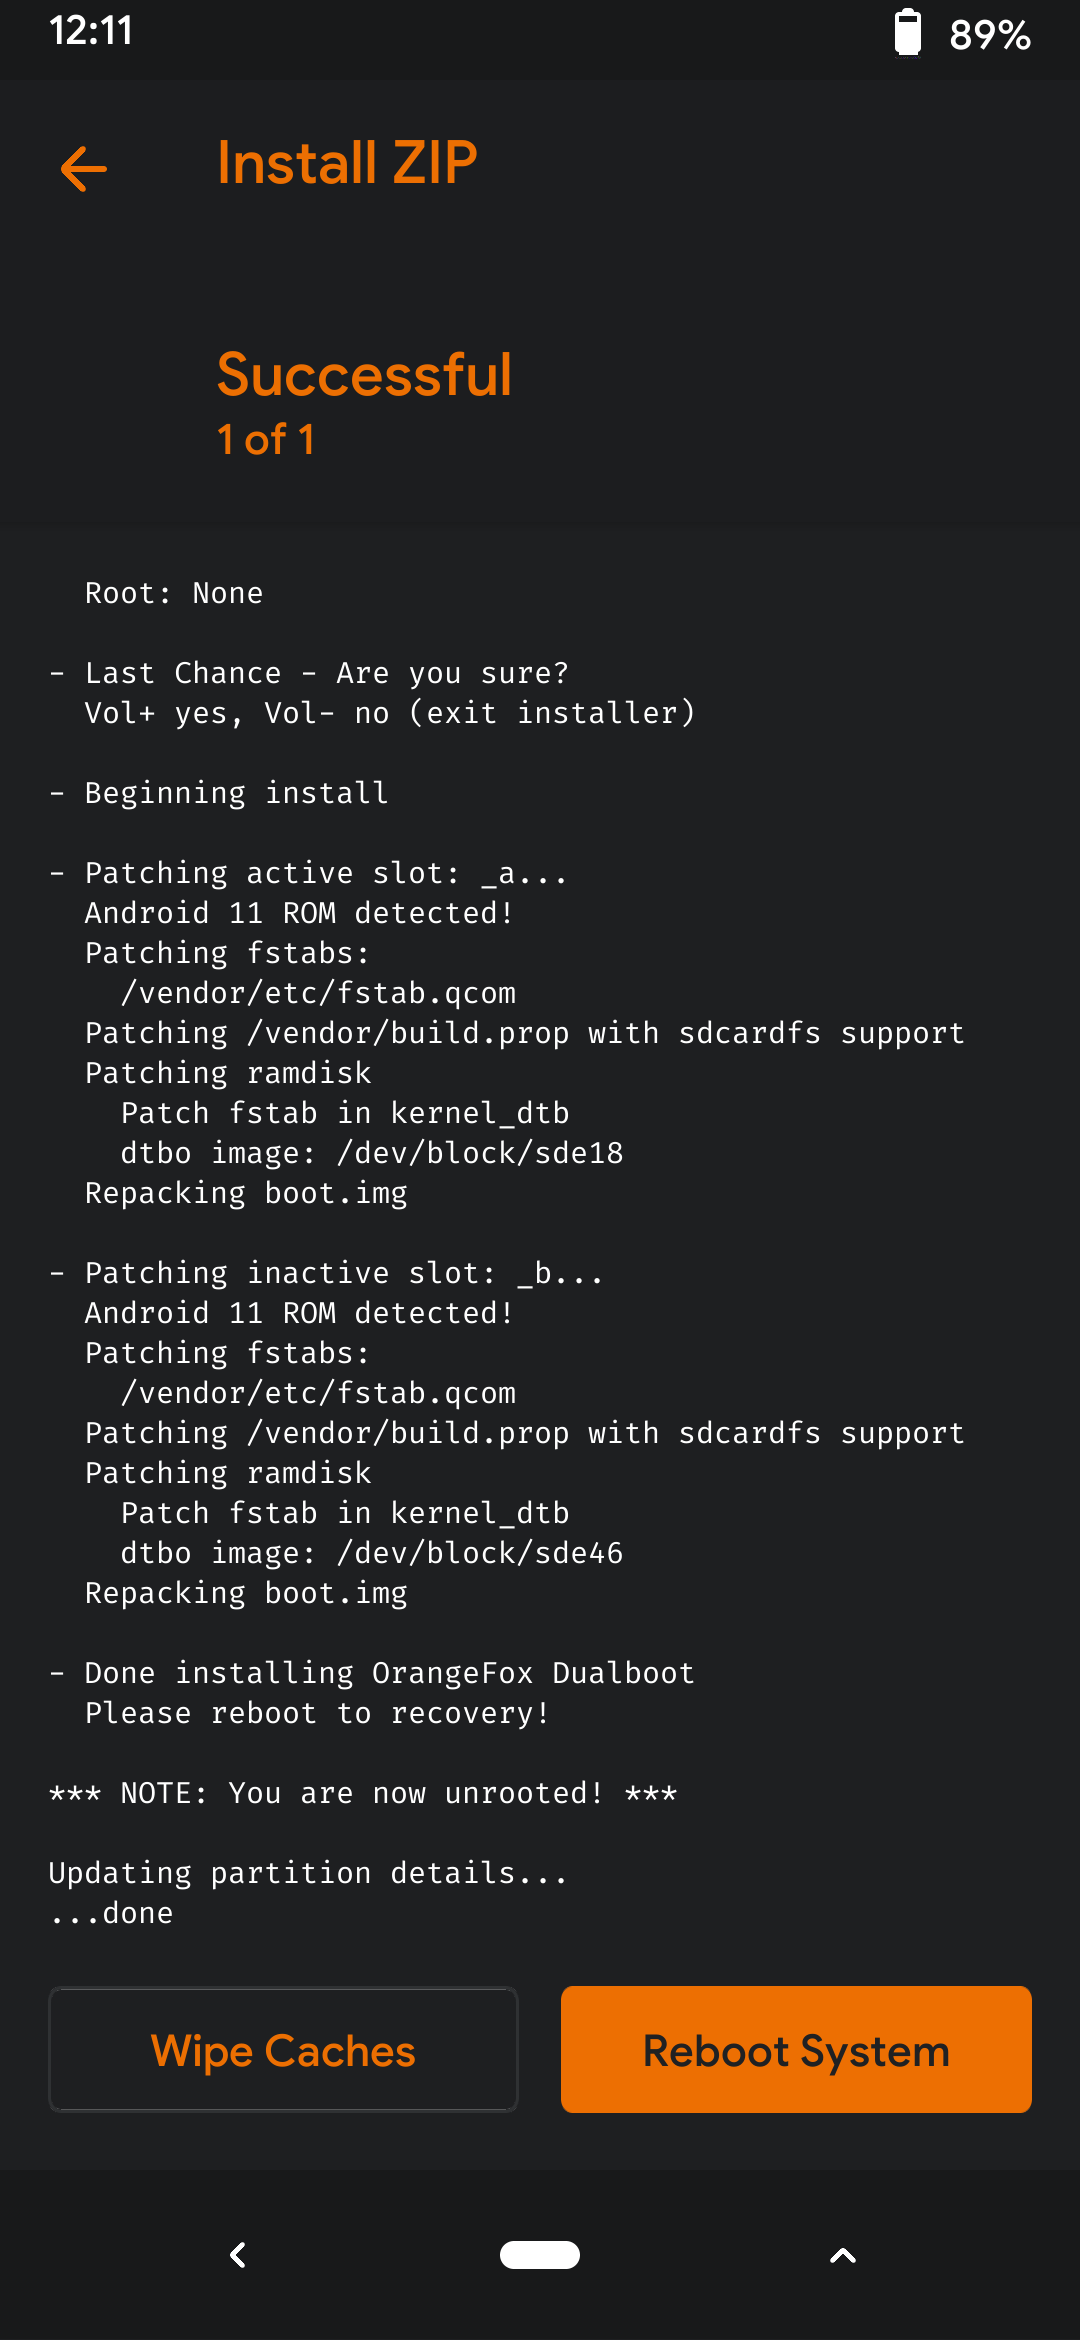Tap the Successful status heading

[364, 375]
